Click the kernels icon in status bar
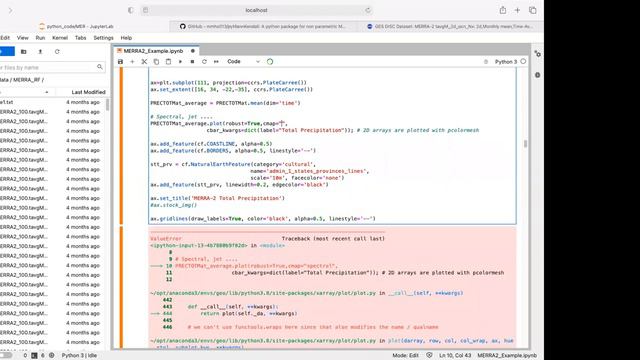Image resolution: width=640 pixels, height=360 pixels. [51, 356]
